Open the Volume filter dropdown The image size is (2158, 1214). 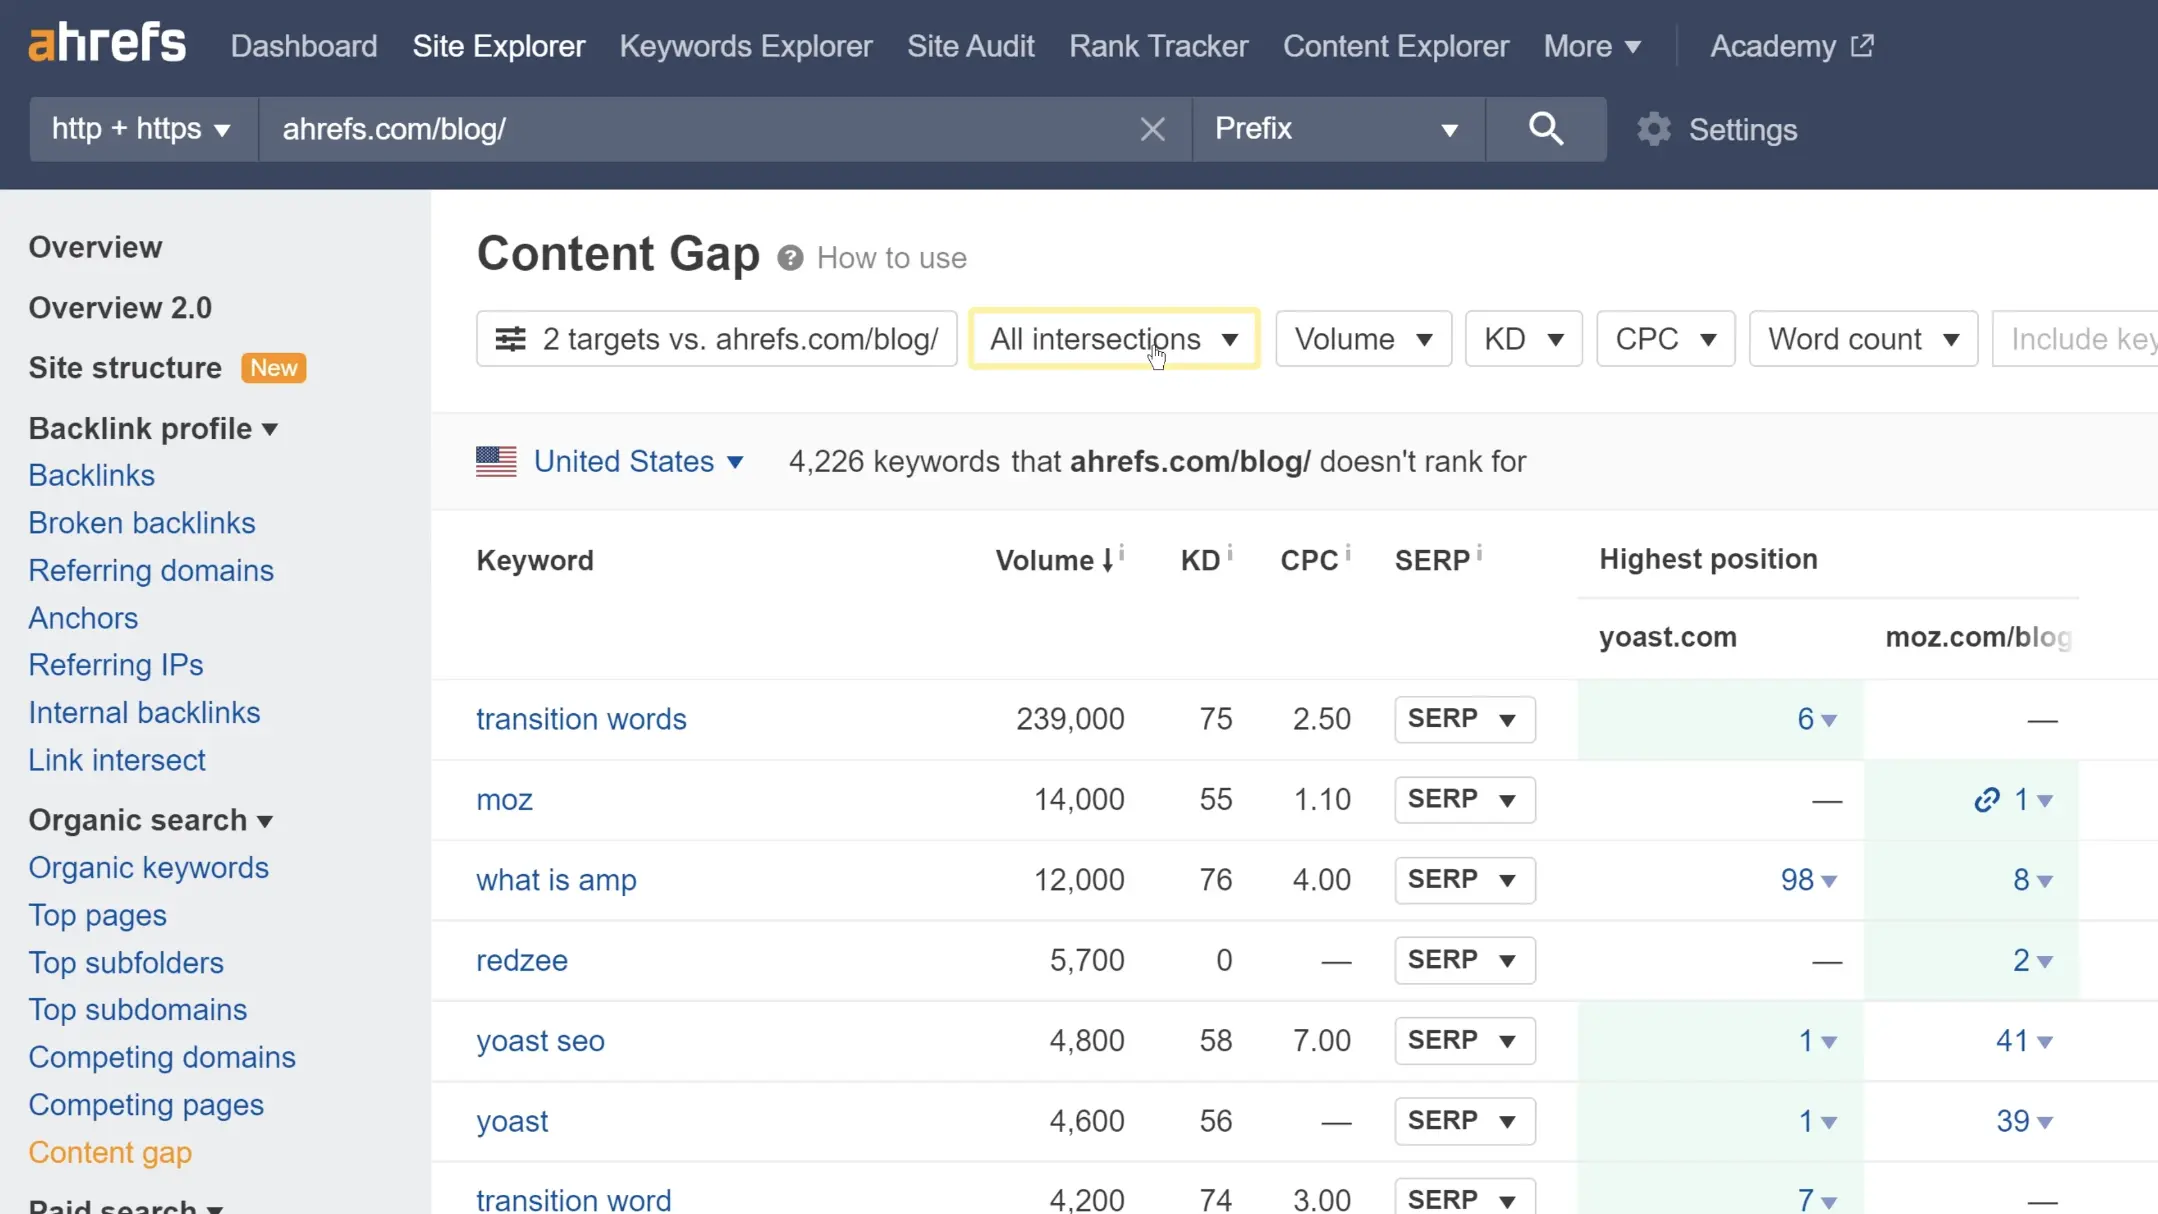(1363, 339)
